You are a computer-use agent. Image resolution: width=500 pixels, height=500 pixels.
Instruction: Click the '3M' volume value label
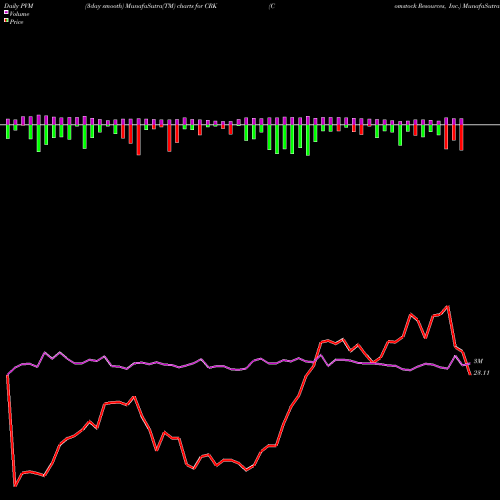478,361
